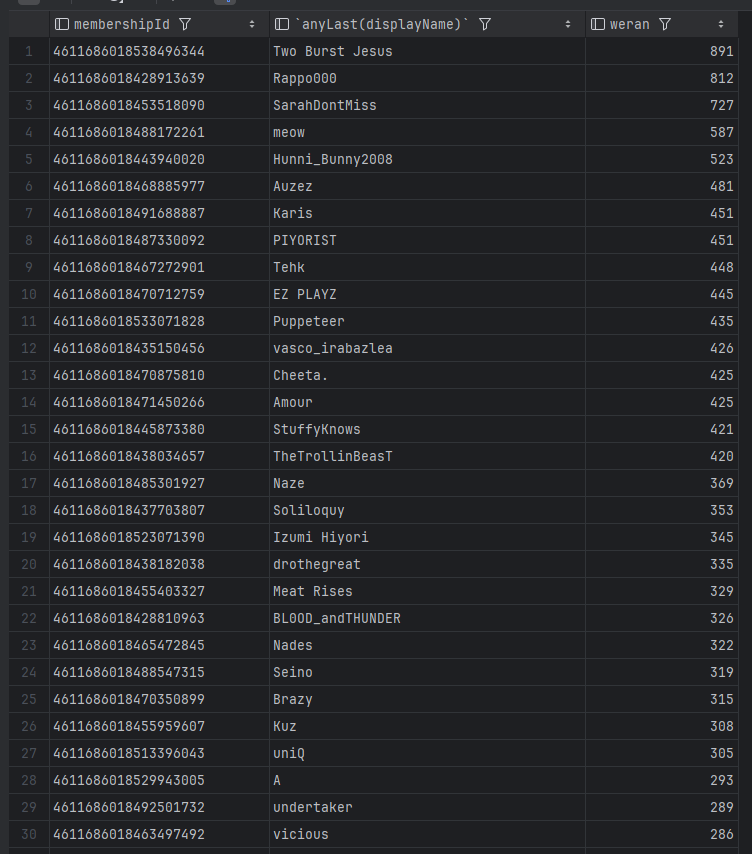
Task: Sort by the anyLast(displayName) column arrows
Action: tap(568, 24)
